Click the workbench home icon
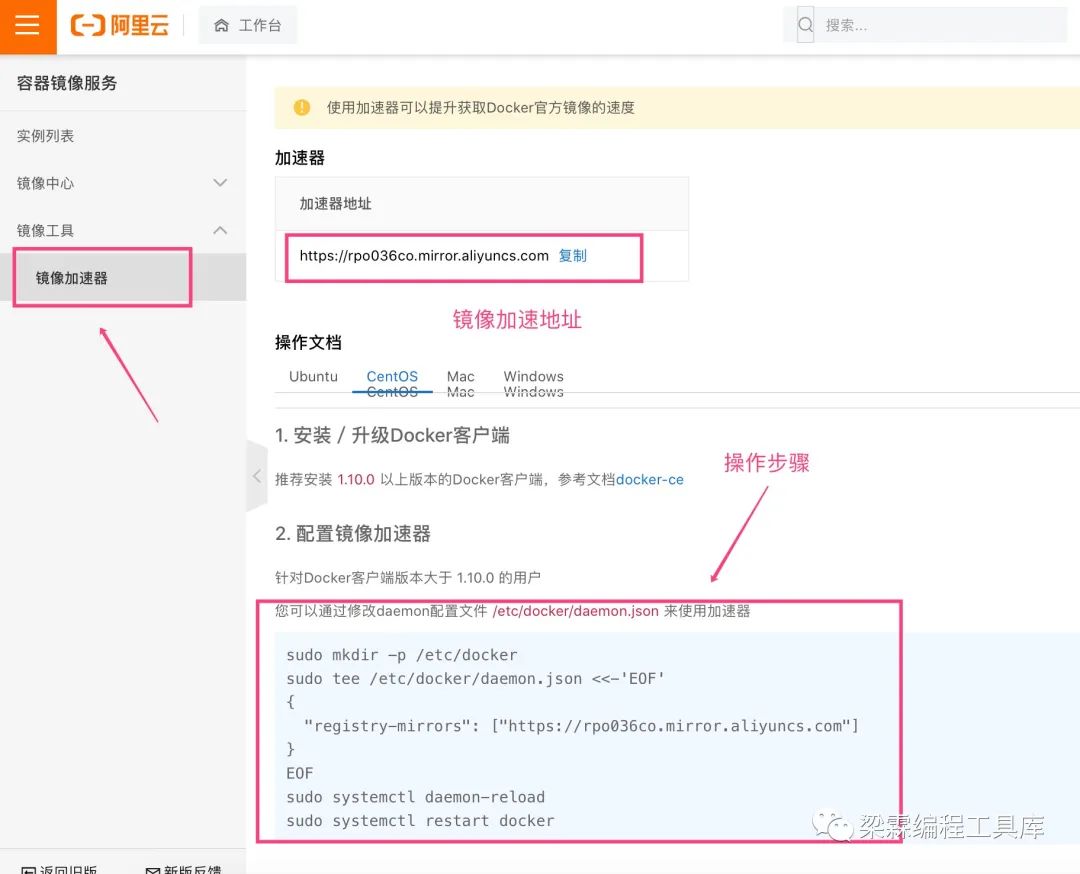The width and height of the screenshot is (1080, 874). pyautogui.click(x=221, y=25)
